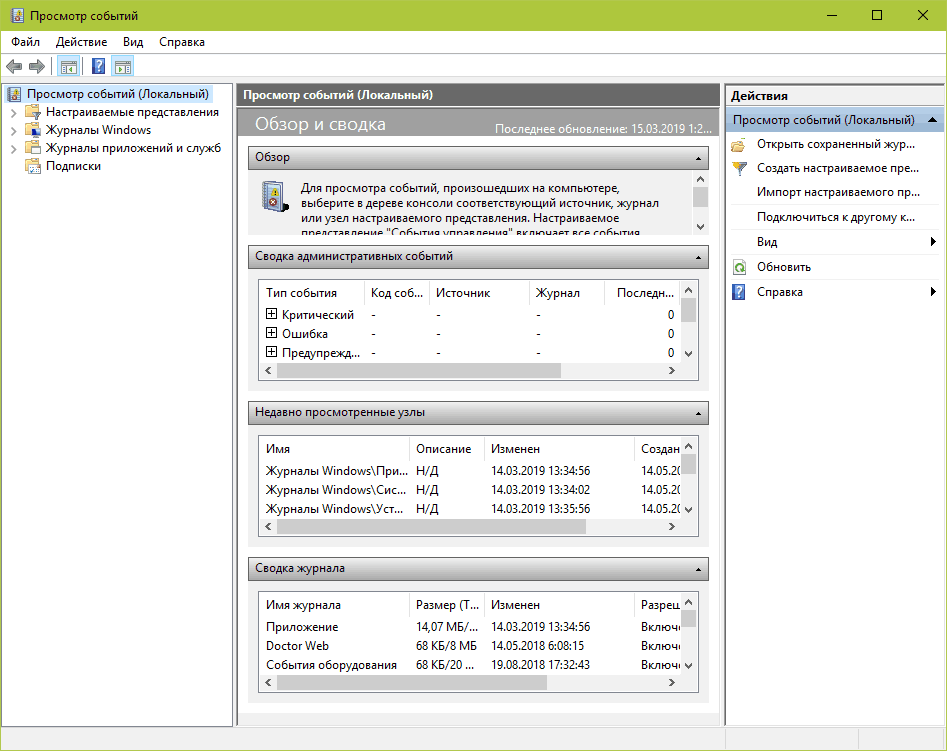Expand Настраиваемые представления tree node
The image size is (947, 751).
pos(13,112)
